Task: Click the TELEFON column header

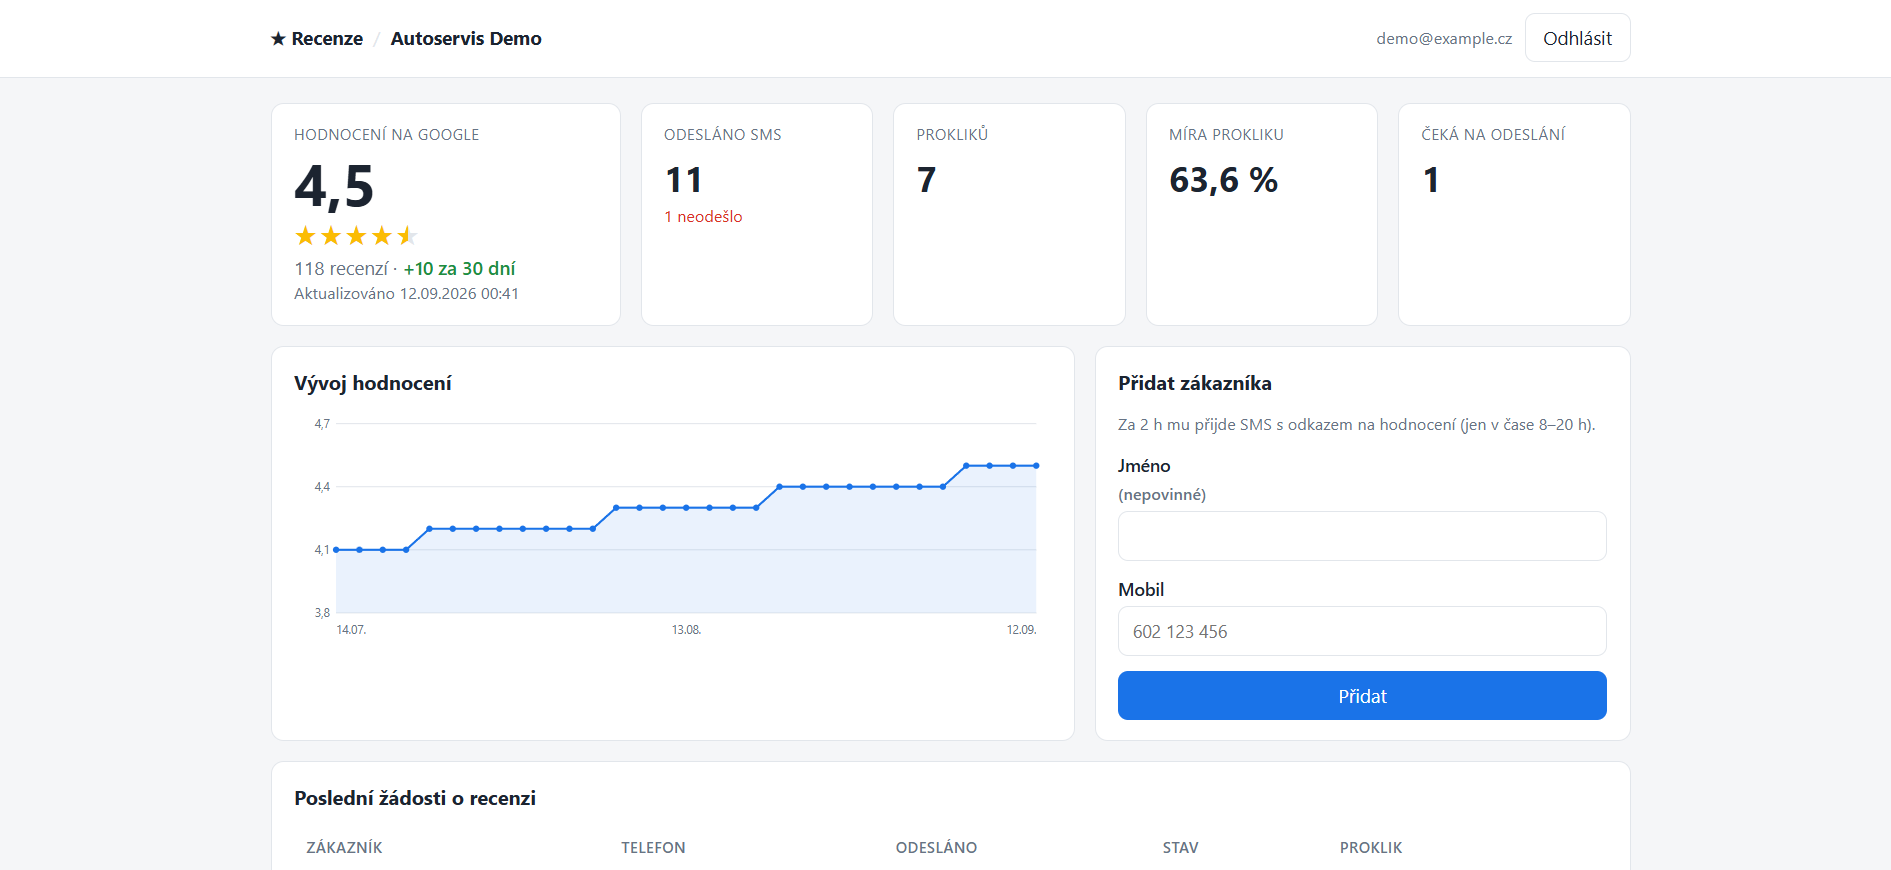Action: pos(653,848)
